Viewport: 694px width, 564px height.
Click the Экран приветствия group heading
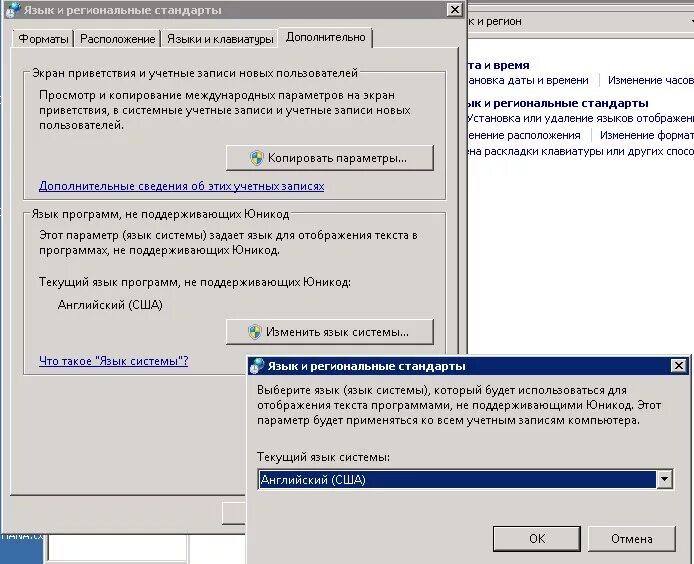click(x=195, y=73)
